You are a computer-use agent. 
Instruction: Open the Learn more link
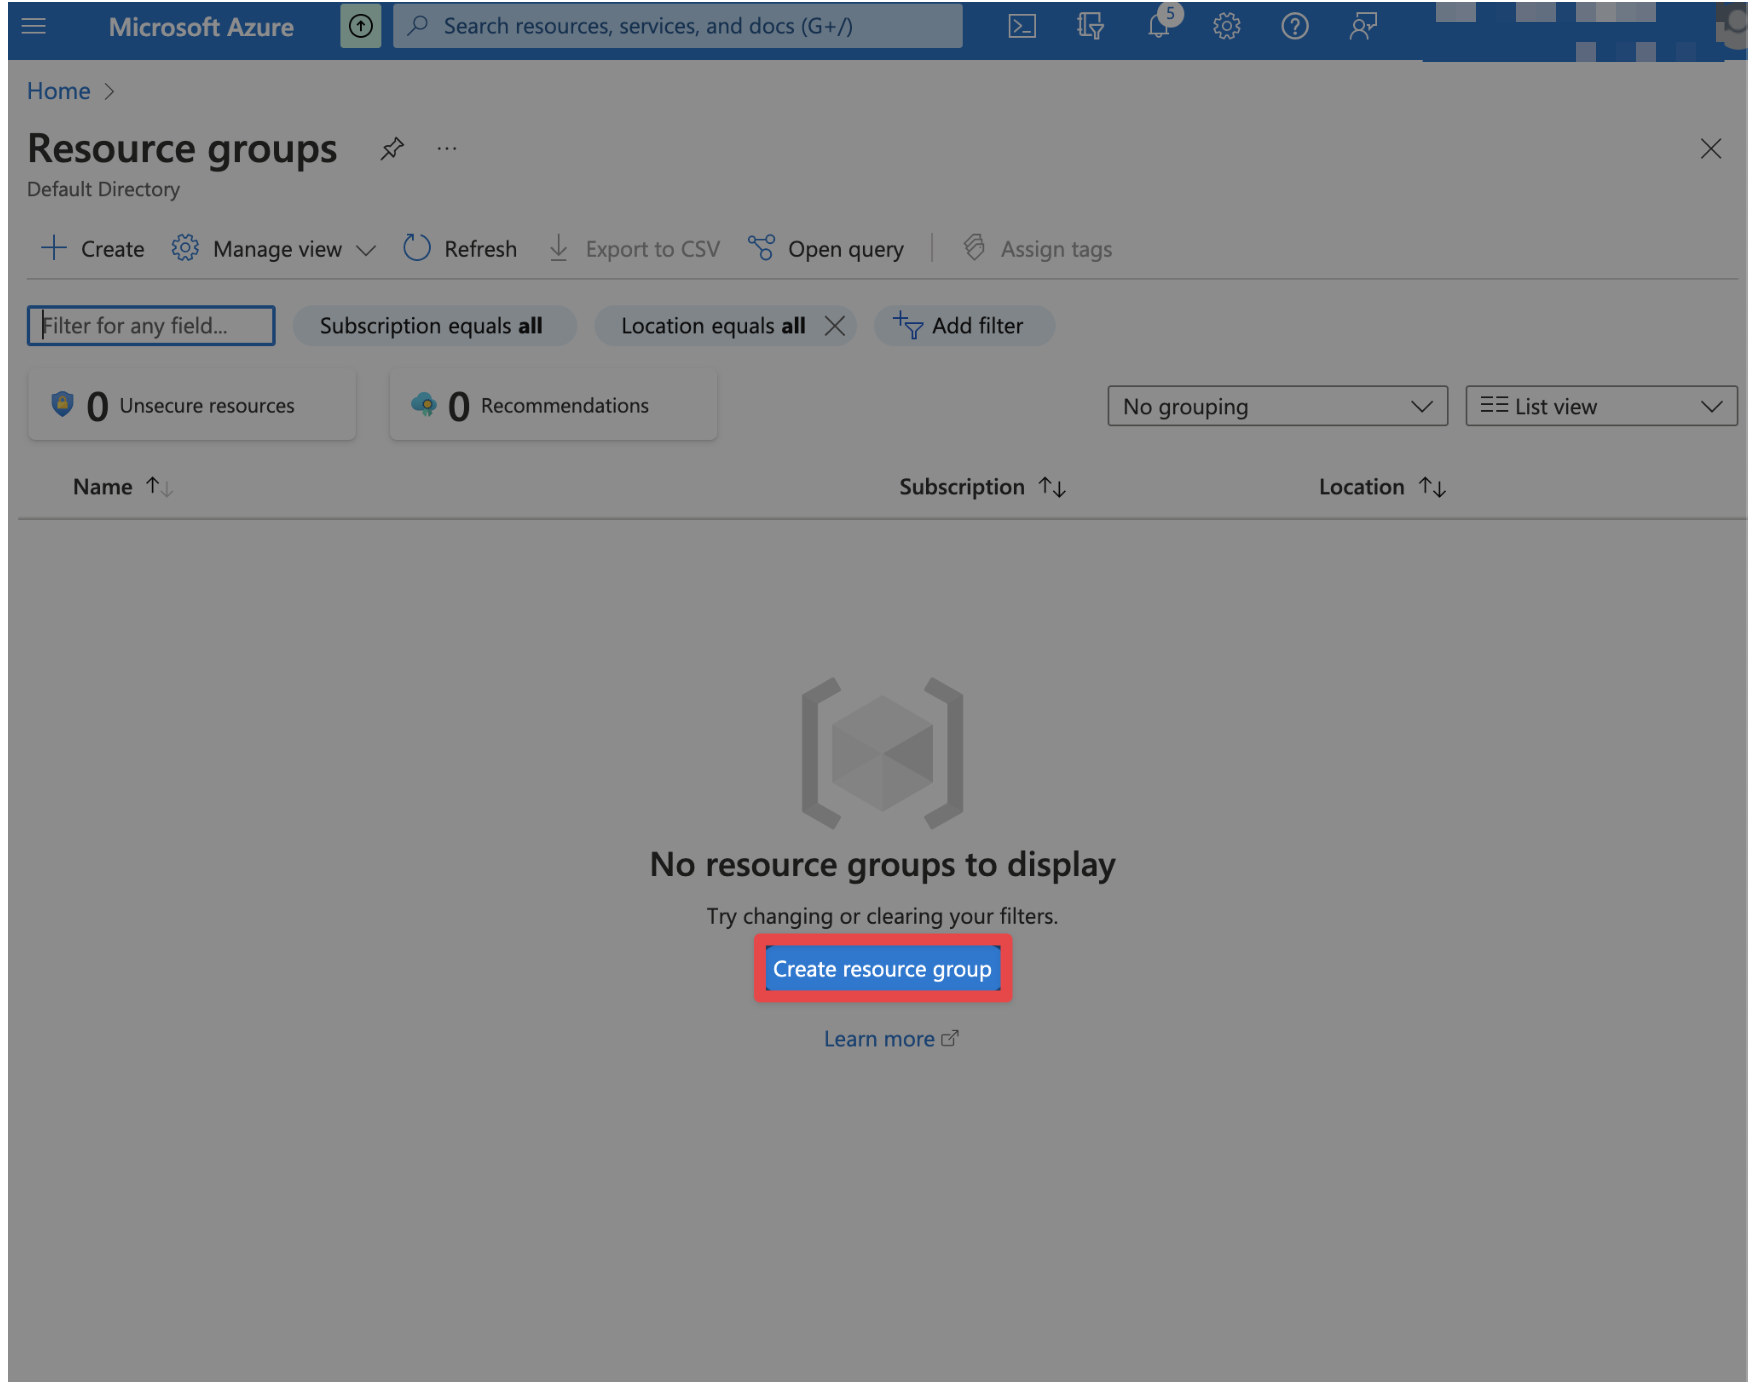pos(890,1039)
